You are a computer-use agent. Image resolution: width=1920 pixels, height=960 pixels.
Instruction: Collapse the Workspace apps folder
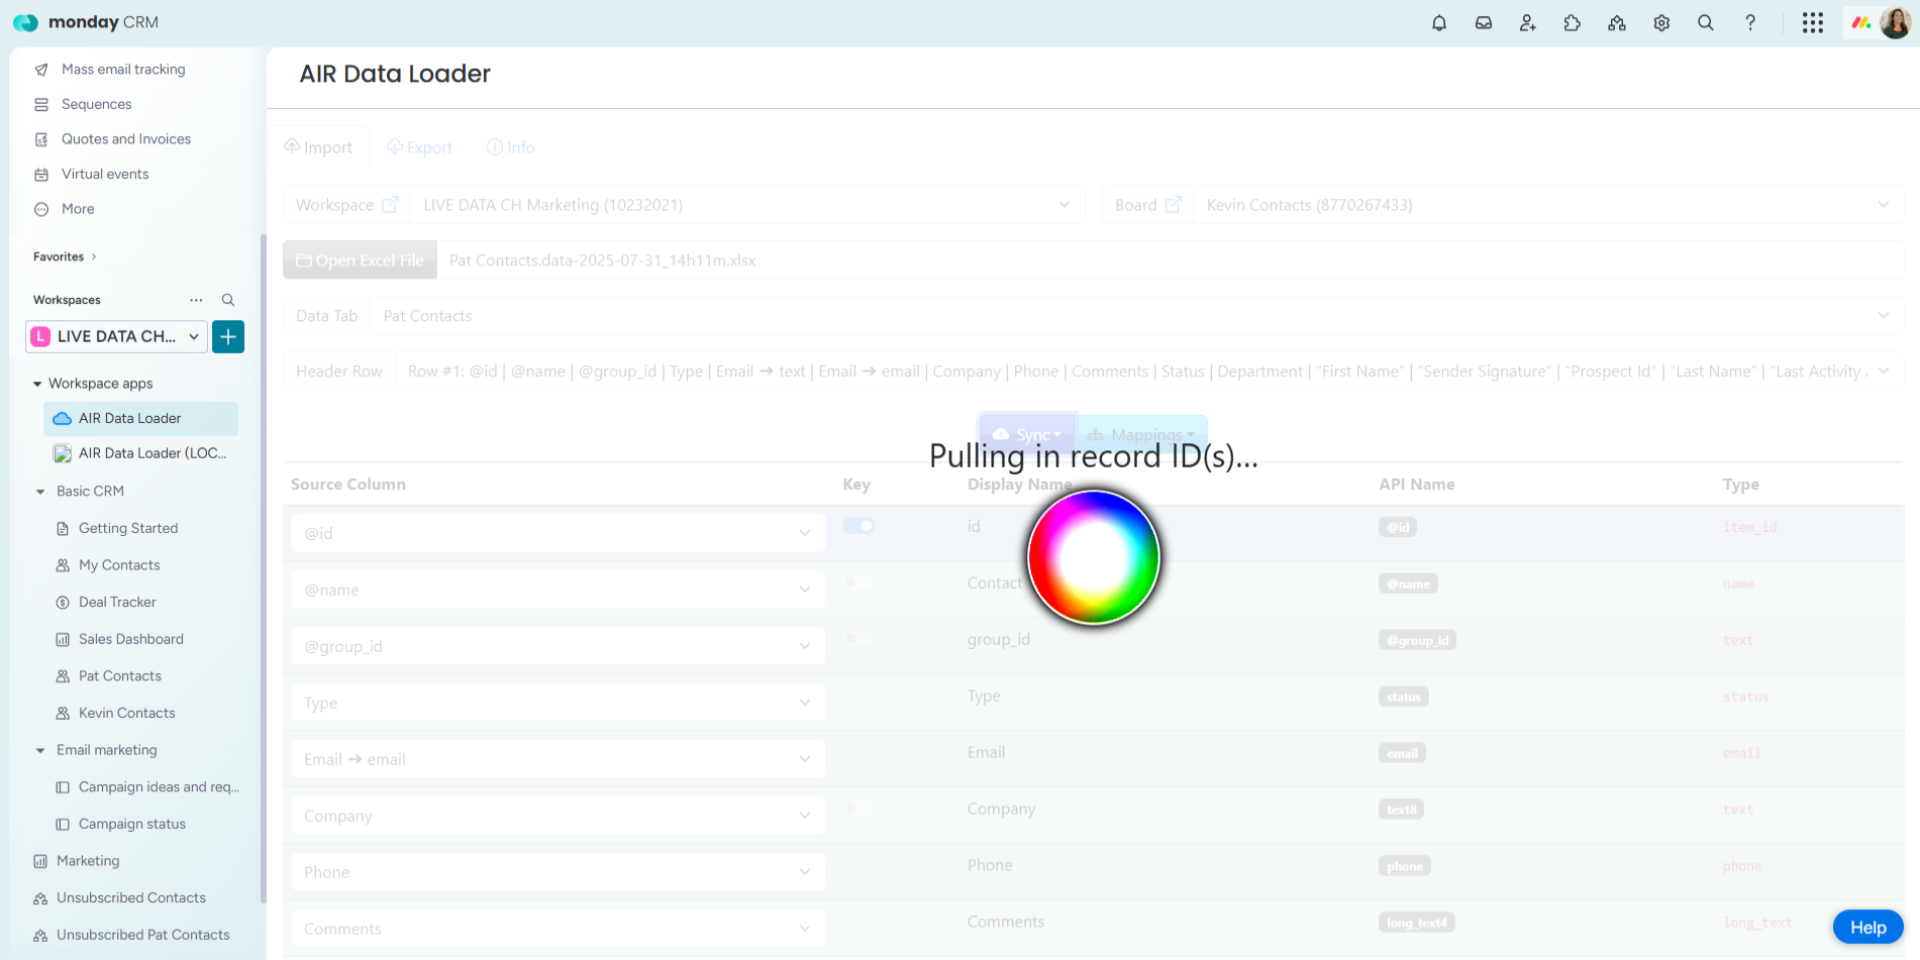tap(38, 384)
